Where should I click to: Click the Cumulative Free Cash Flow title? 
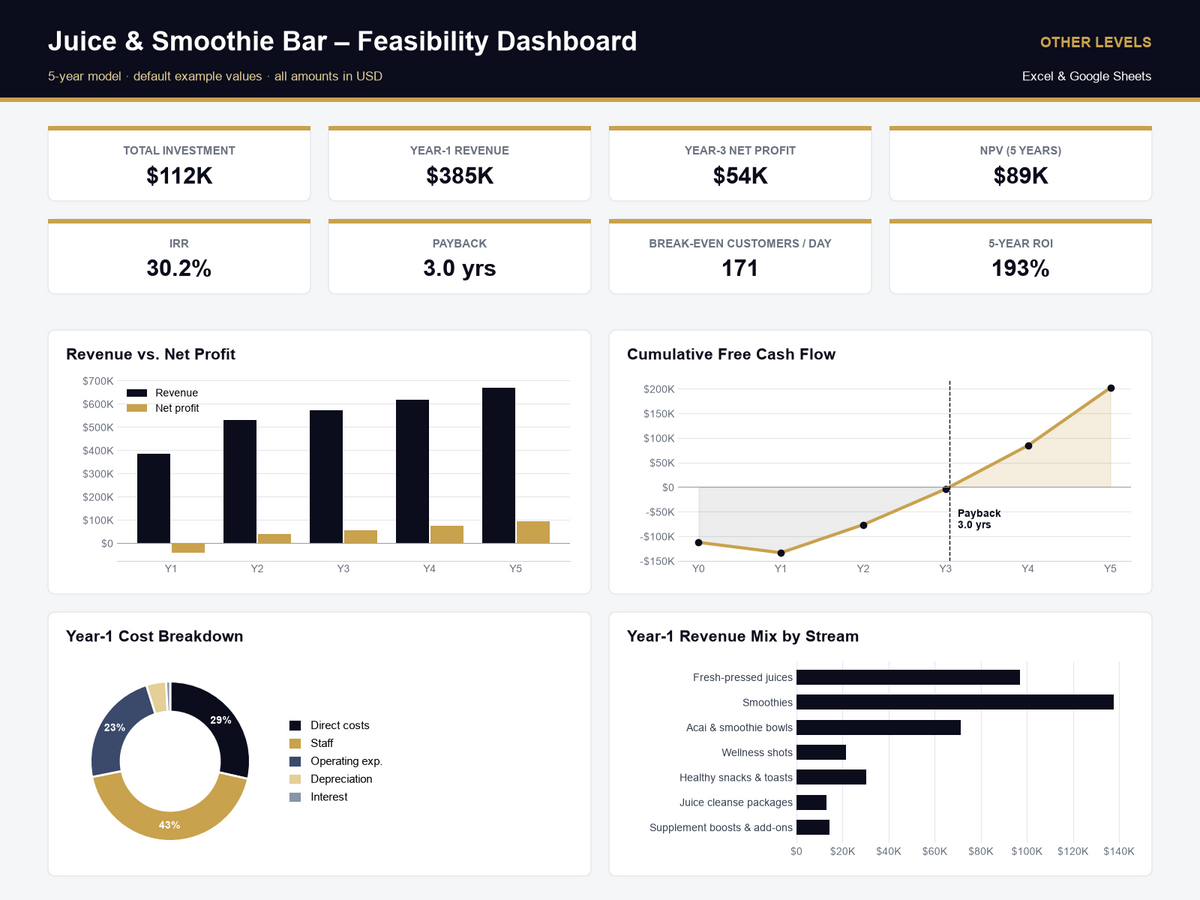pos(731,354)
